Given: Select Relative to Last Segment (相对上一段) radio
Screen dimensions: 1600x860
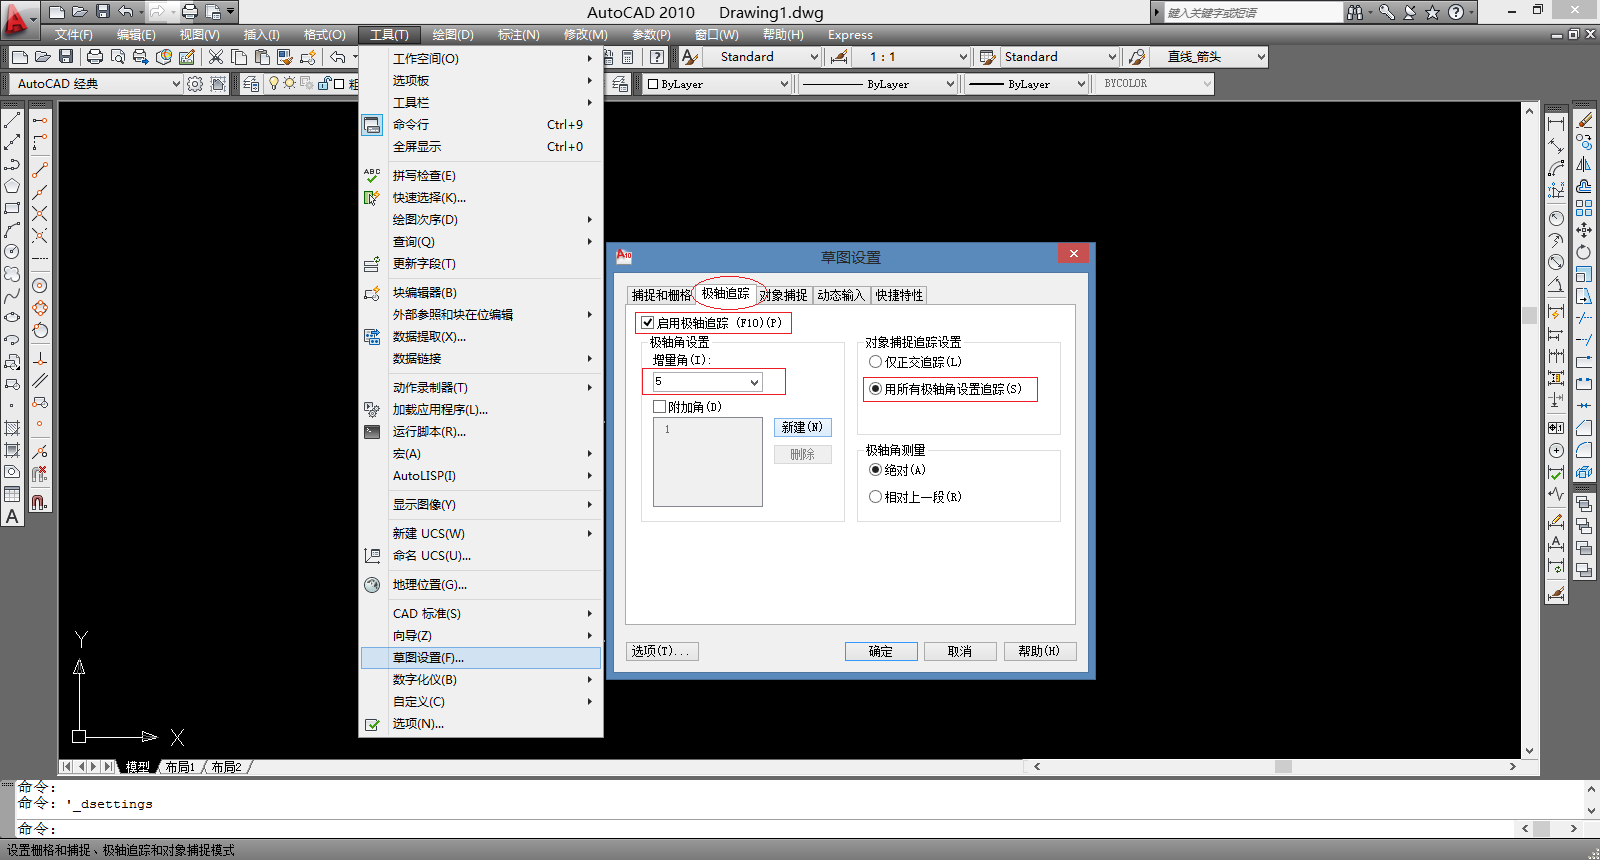Looking at the screenshot, I should (x=875, y=497).
